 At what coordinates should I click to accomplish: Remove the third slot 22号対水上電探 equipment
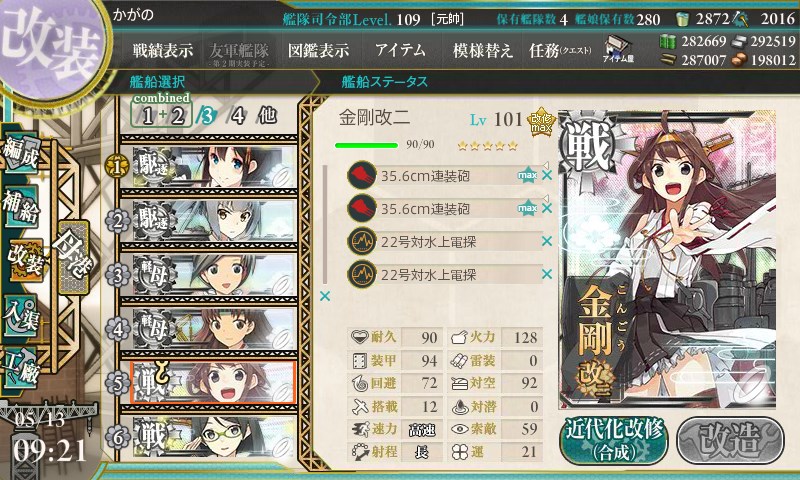[x=547, y=241]
